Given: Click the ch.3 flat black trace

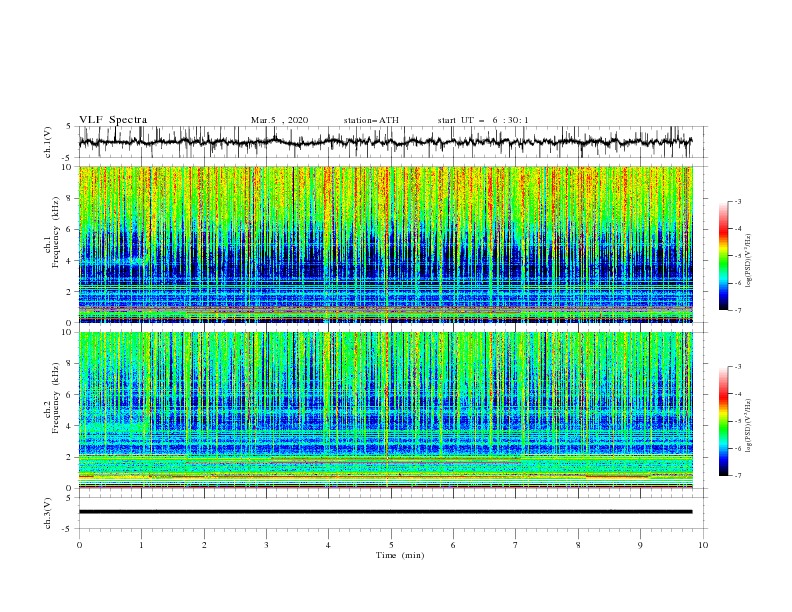Looking at the screenshot, I should pyautogui.click(x=385, y=512).
